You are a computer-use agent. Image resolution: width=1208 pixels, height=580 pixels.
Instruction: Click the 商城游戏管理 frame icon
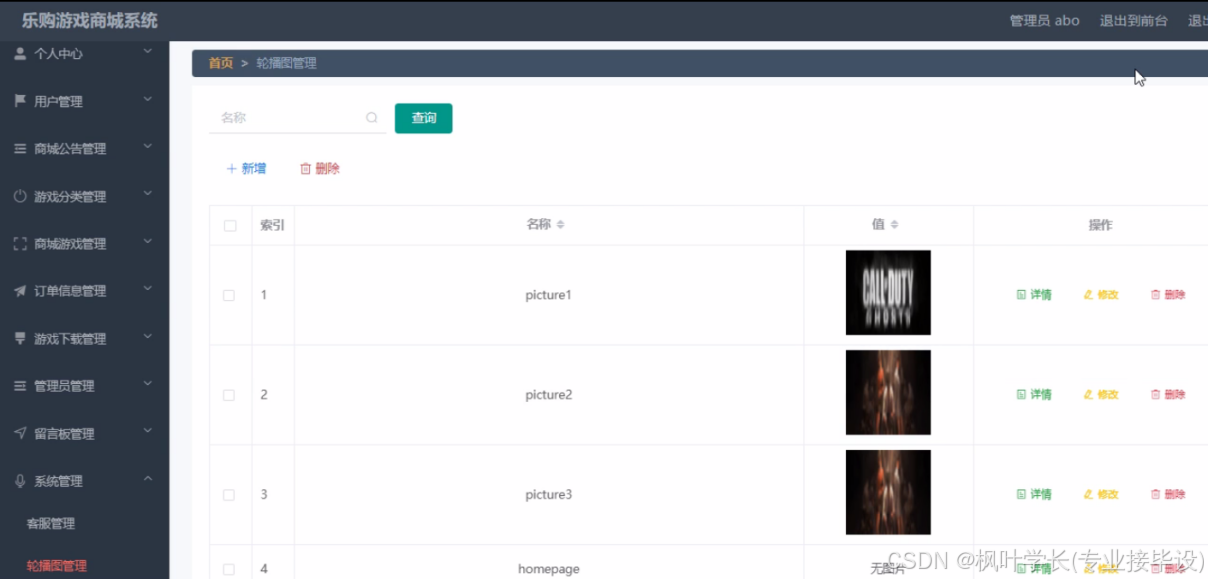20,243
